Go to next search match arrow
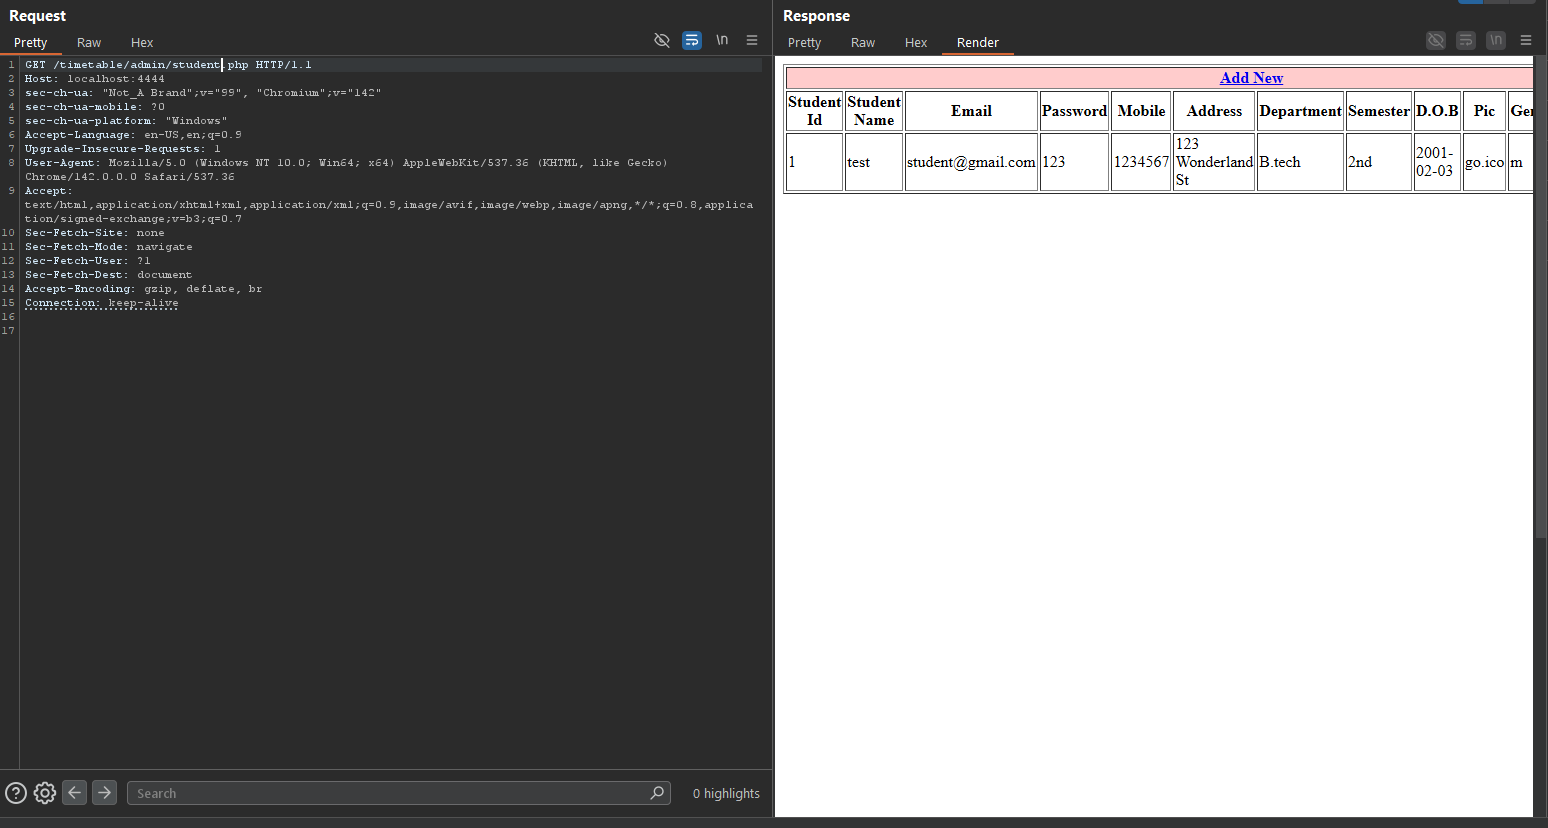 pos(104,793)
